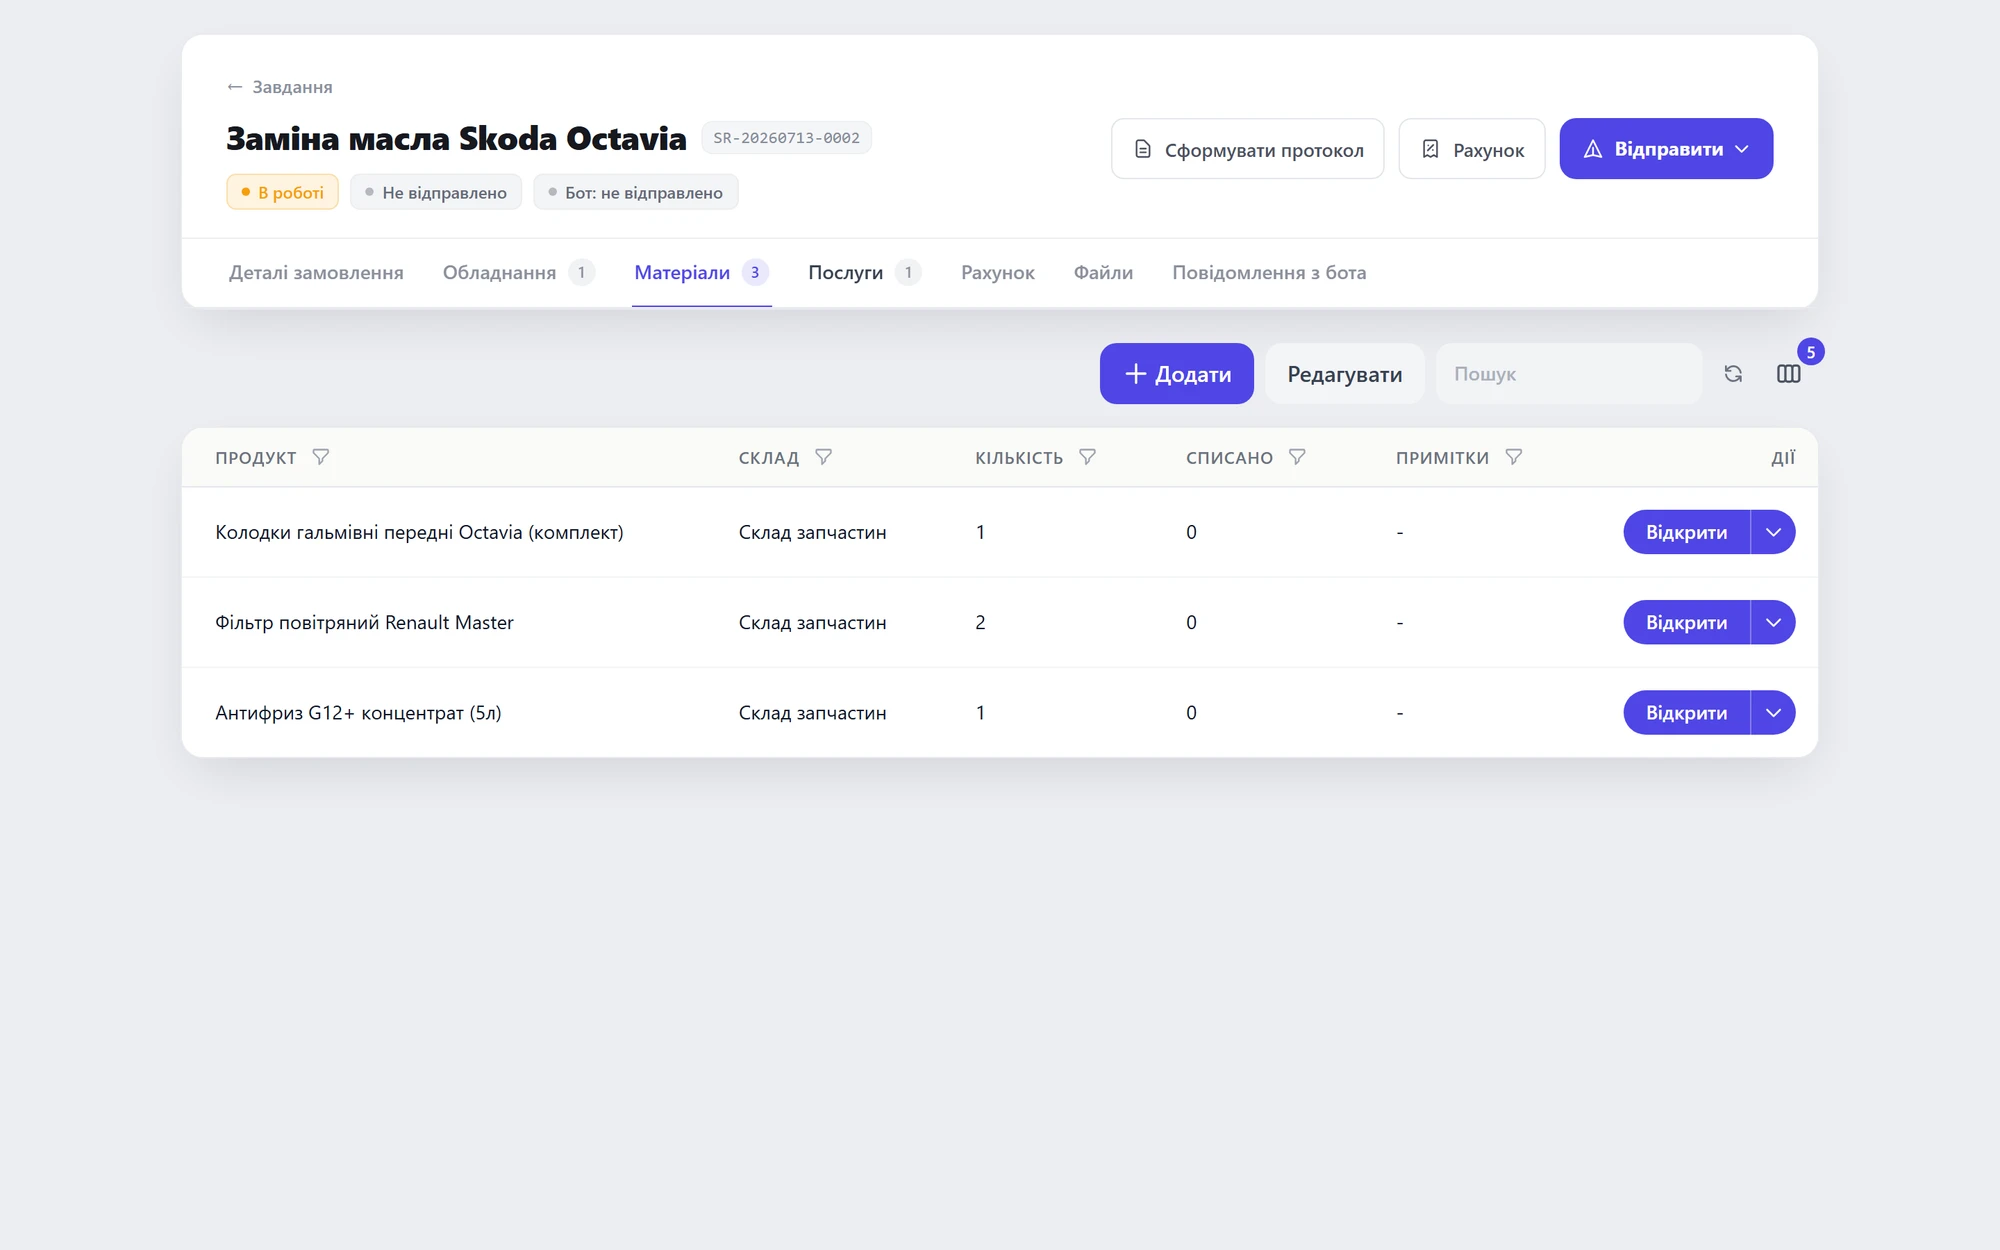Go back via the Завдання arrow link
Viewport: 2000px width, 1250px height.
tap(280, 87)
